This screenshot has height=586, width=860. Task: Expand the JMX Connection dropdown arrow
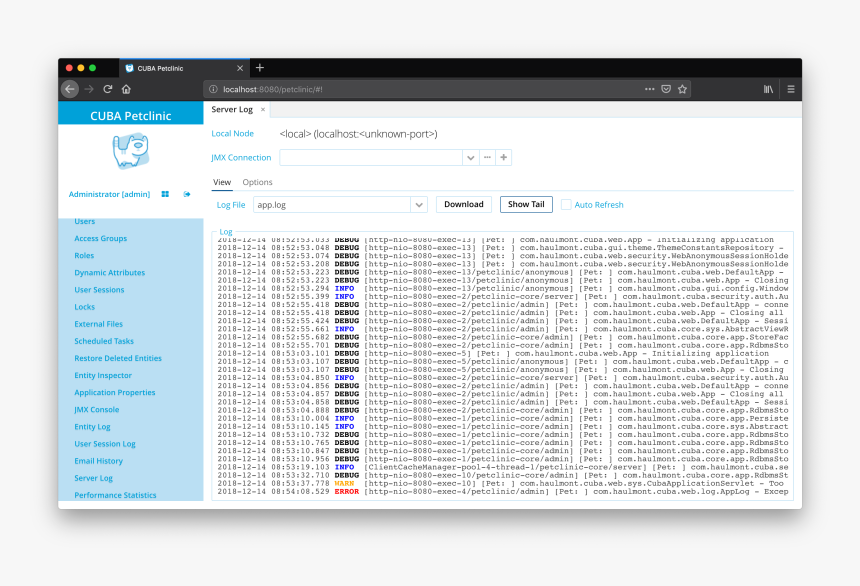(x=471, y=157)
